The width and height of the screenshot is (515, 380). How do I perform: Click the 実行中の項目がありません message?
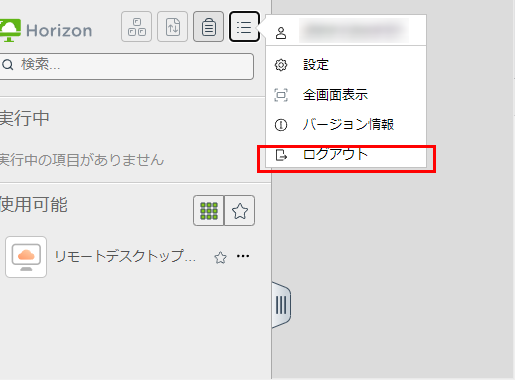(82, 160)
